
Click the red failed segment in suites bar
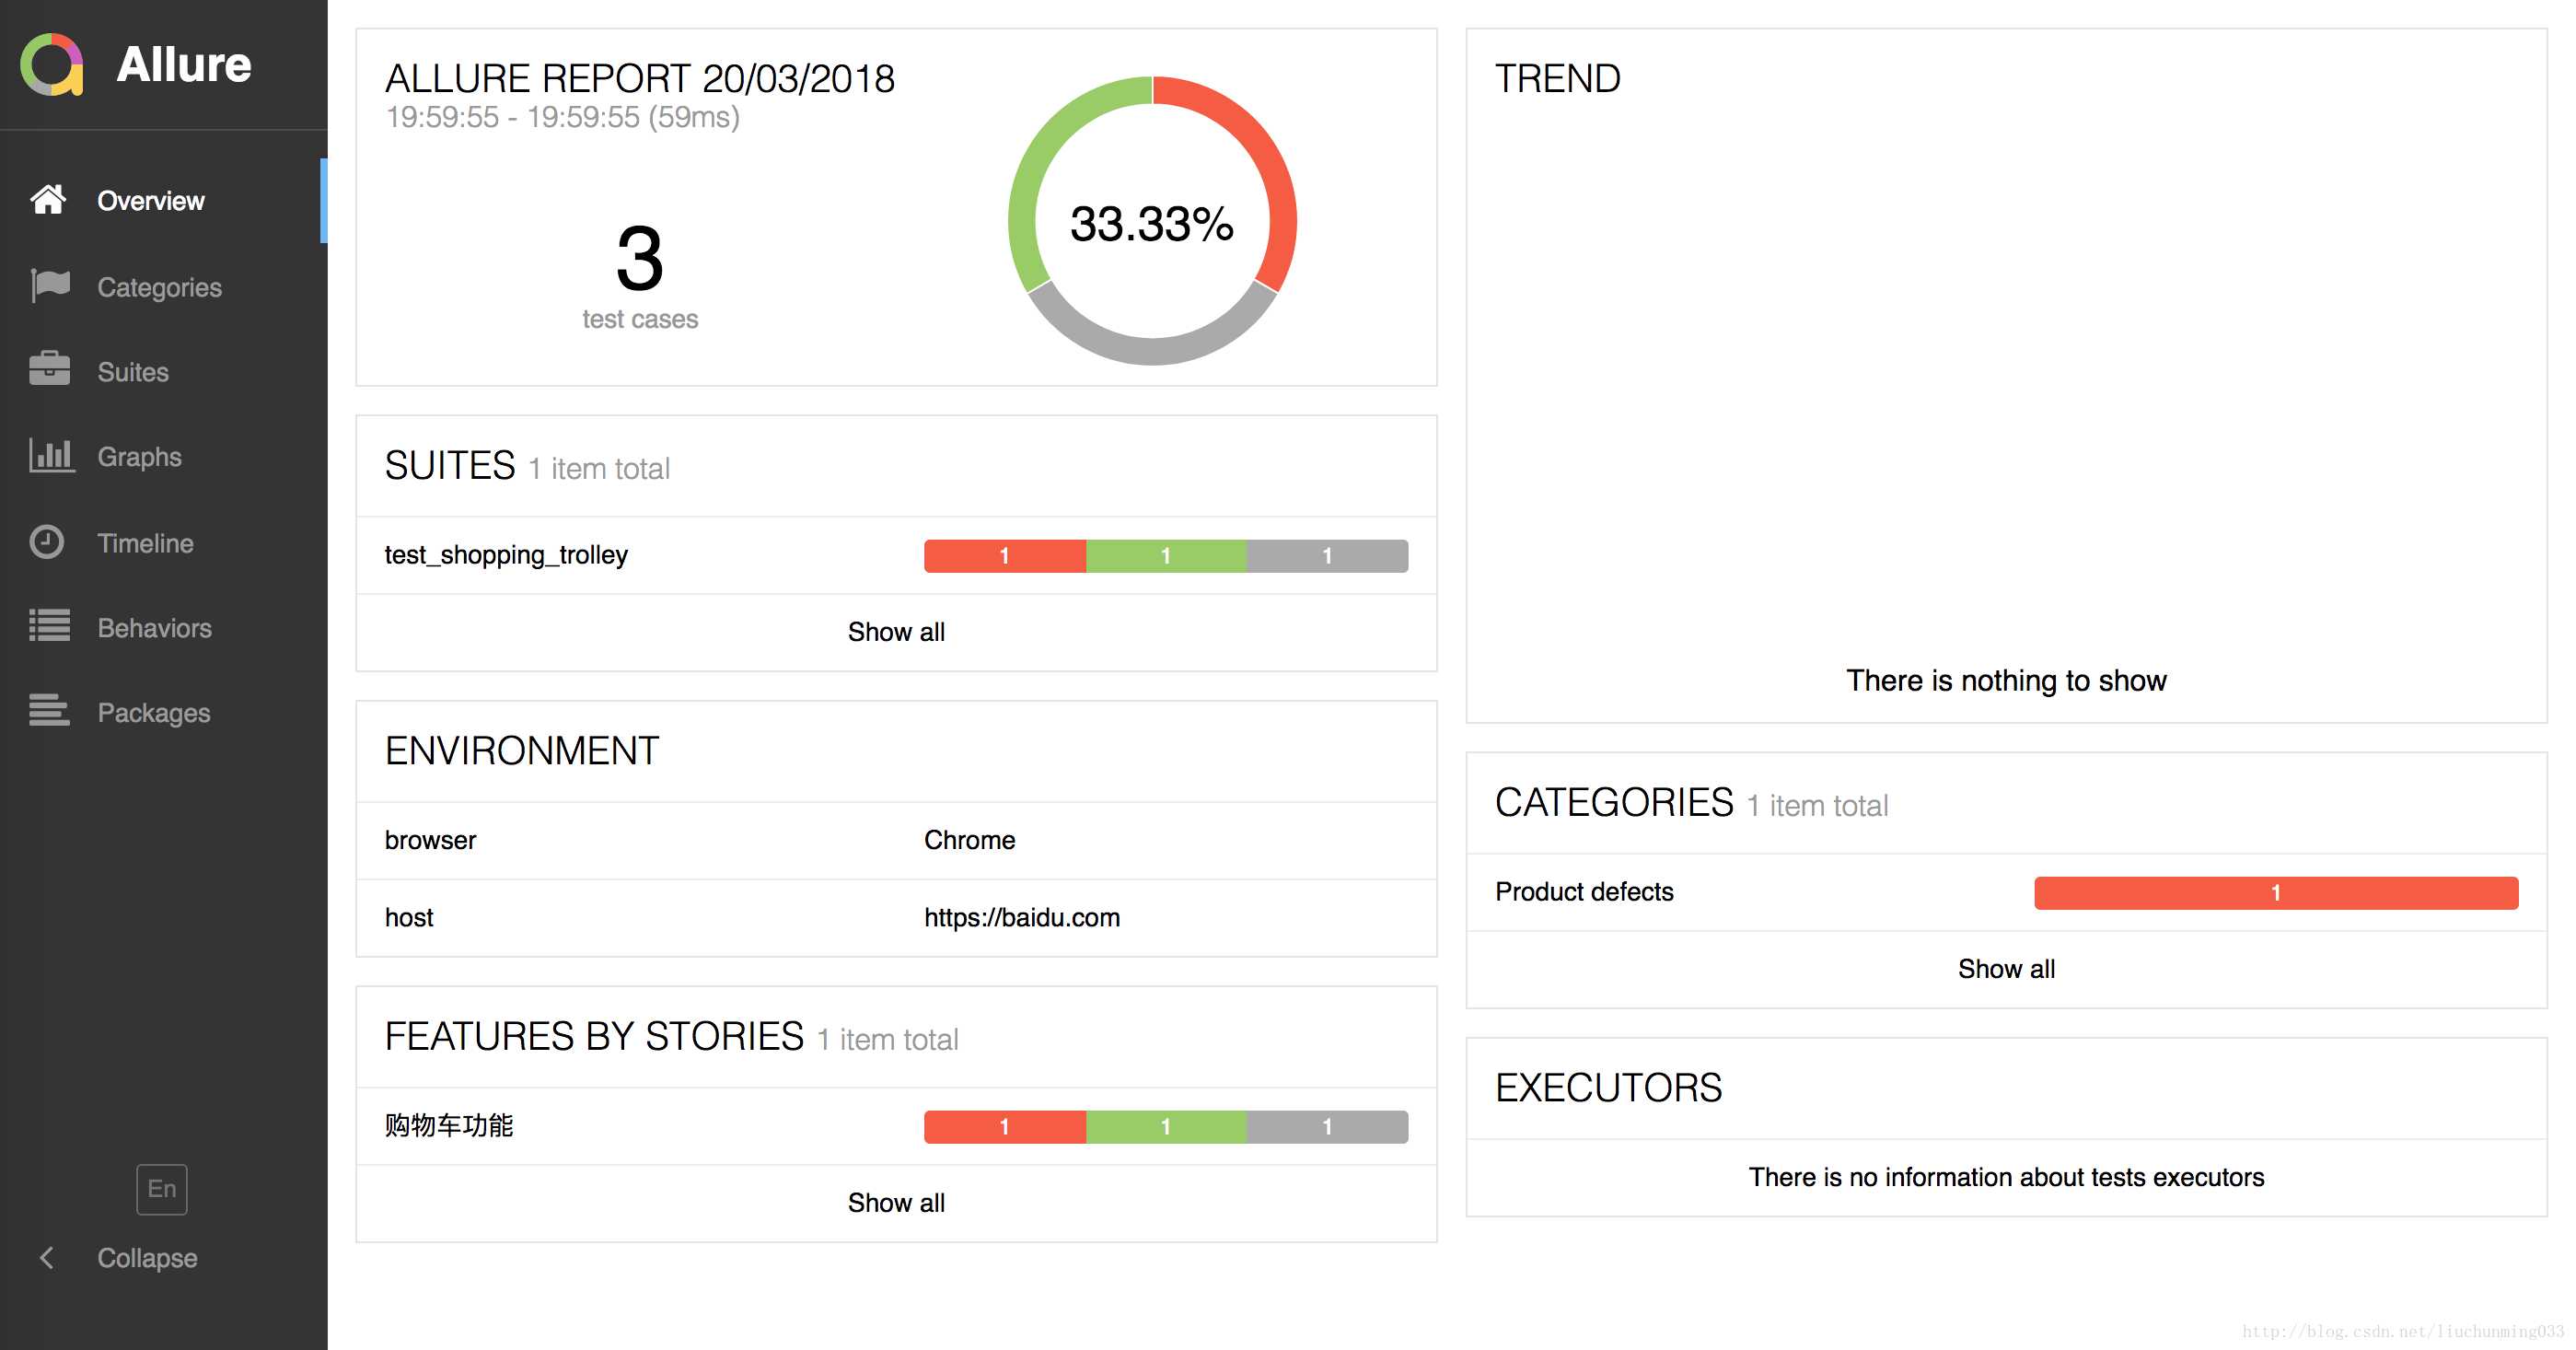click(x=1004, y=555)
